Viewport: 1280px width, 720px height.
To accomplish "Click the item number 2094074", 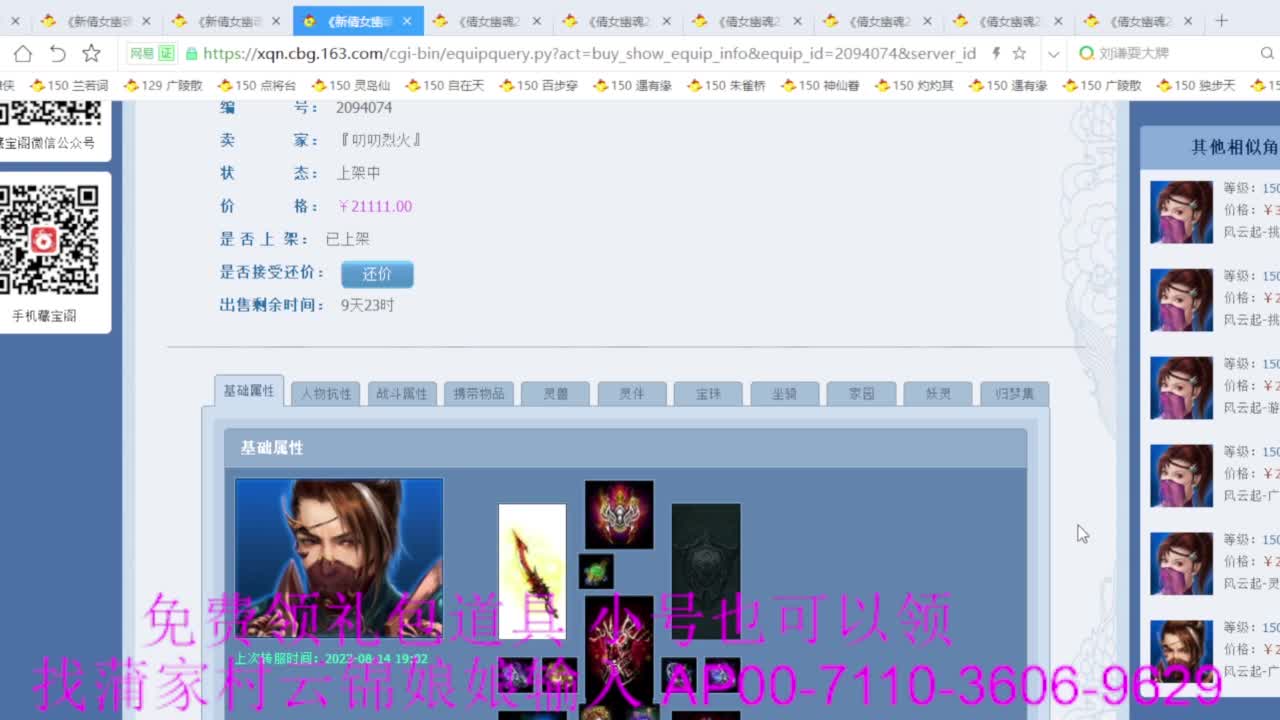I will (x=364, y=107).
